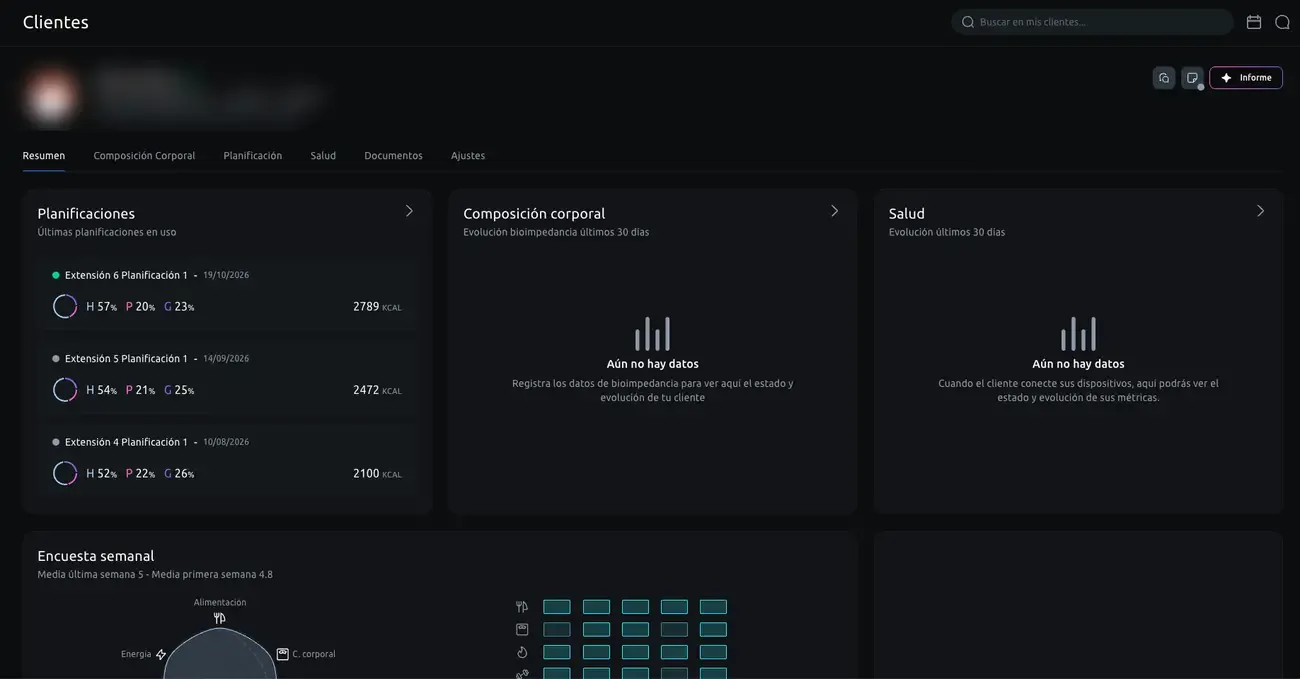Viewport: 1300px width, 679px height.
Task: Open the Ajustes tab
Action: coord(468,156)
